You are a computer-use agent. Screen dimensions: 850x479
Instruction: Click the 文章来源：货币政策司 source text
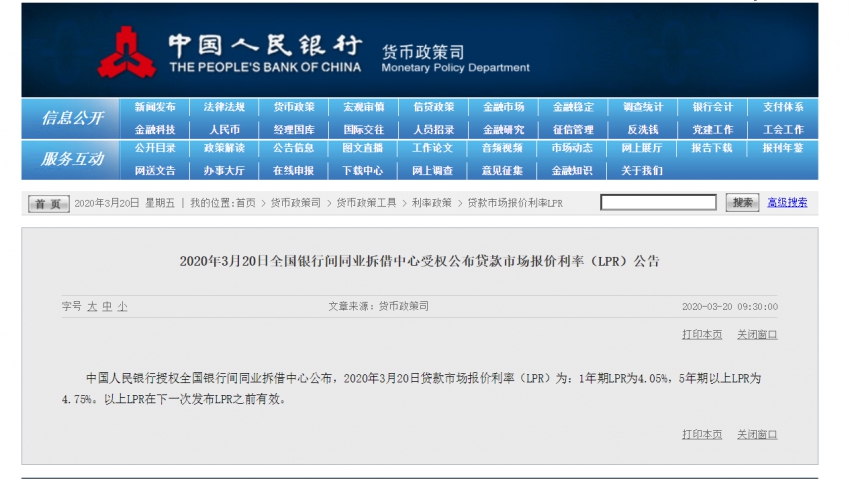[x=378, y=306]
